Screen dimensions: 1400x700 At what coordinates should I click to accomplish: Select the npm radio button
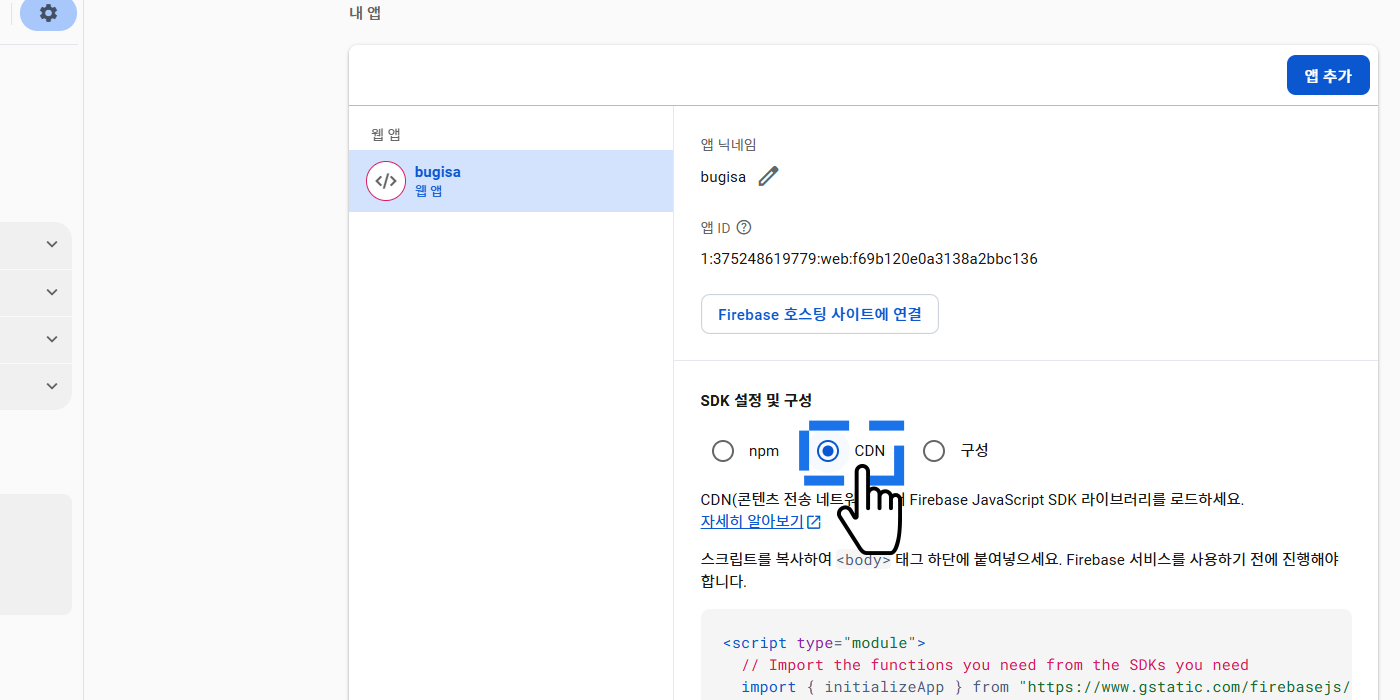(723, 451)
